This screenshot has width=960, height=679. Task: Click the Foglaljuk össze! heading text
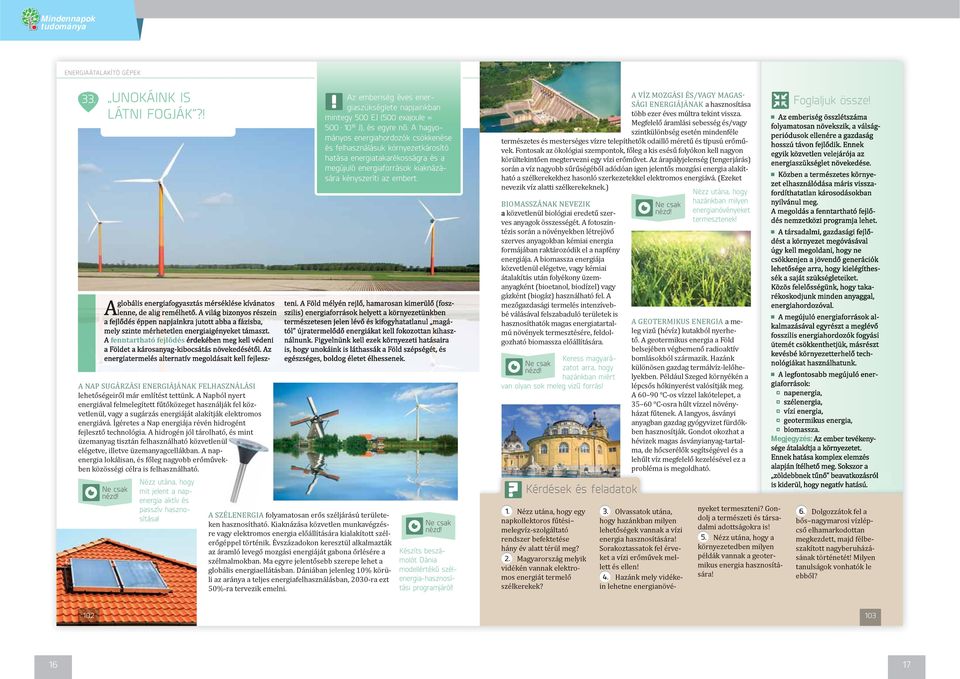point(831,100)
